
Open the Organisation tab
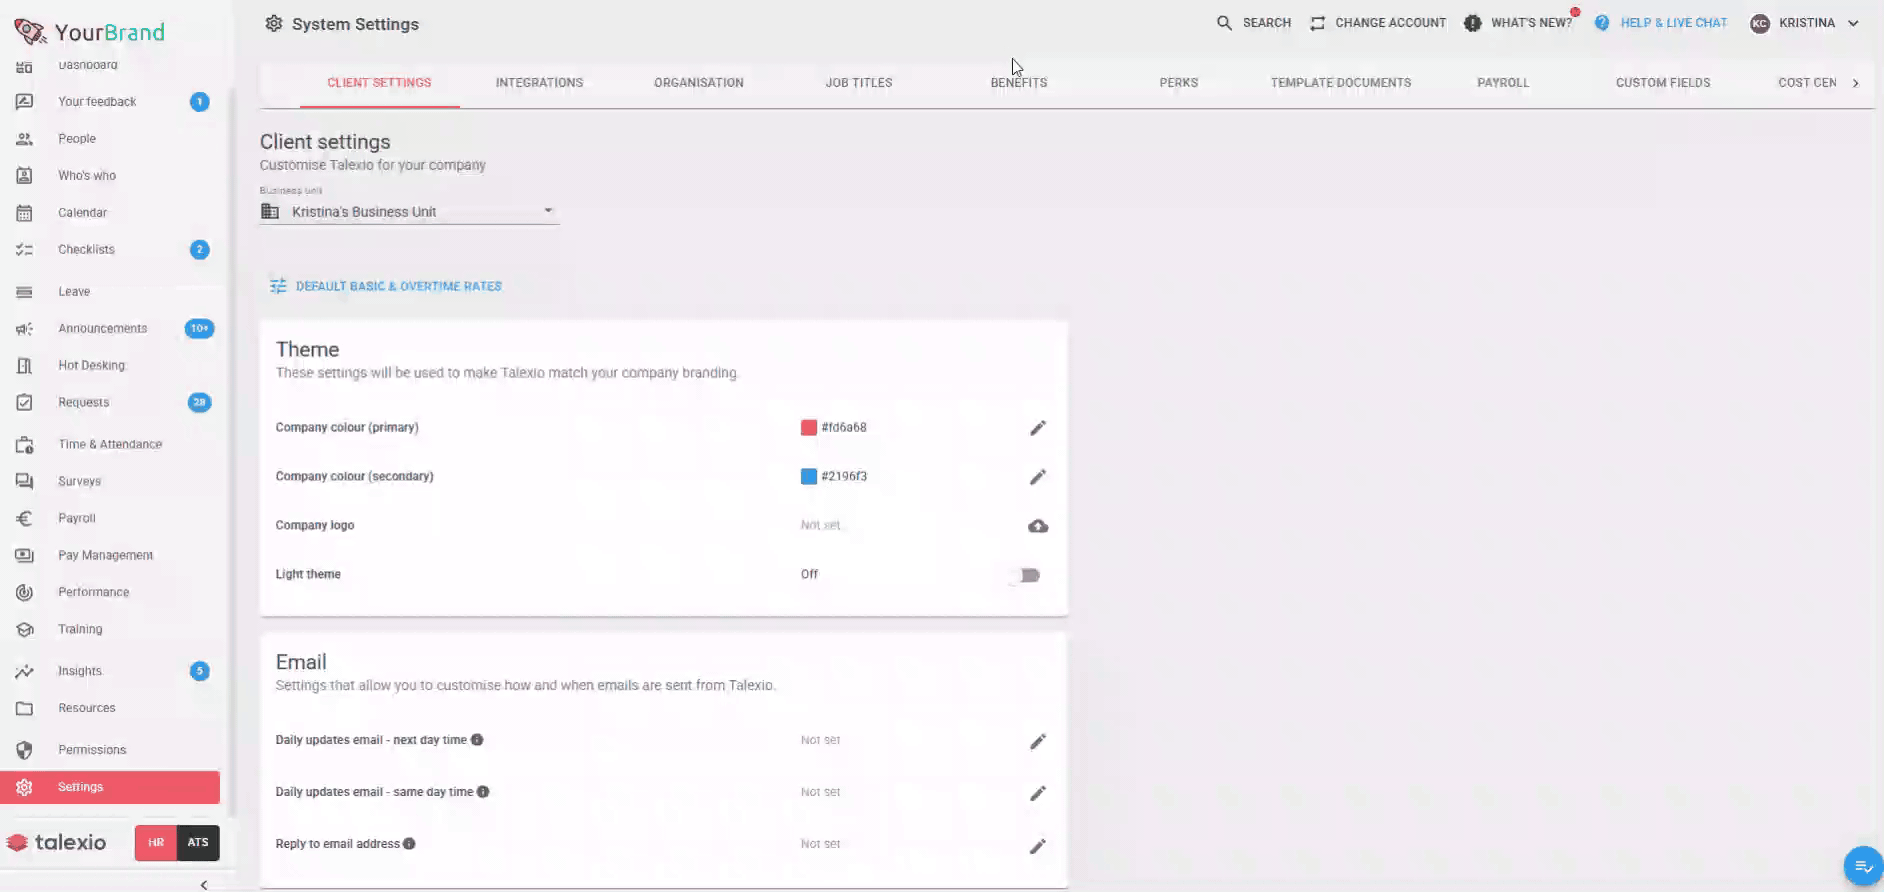[x=699, y=83]
